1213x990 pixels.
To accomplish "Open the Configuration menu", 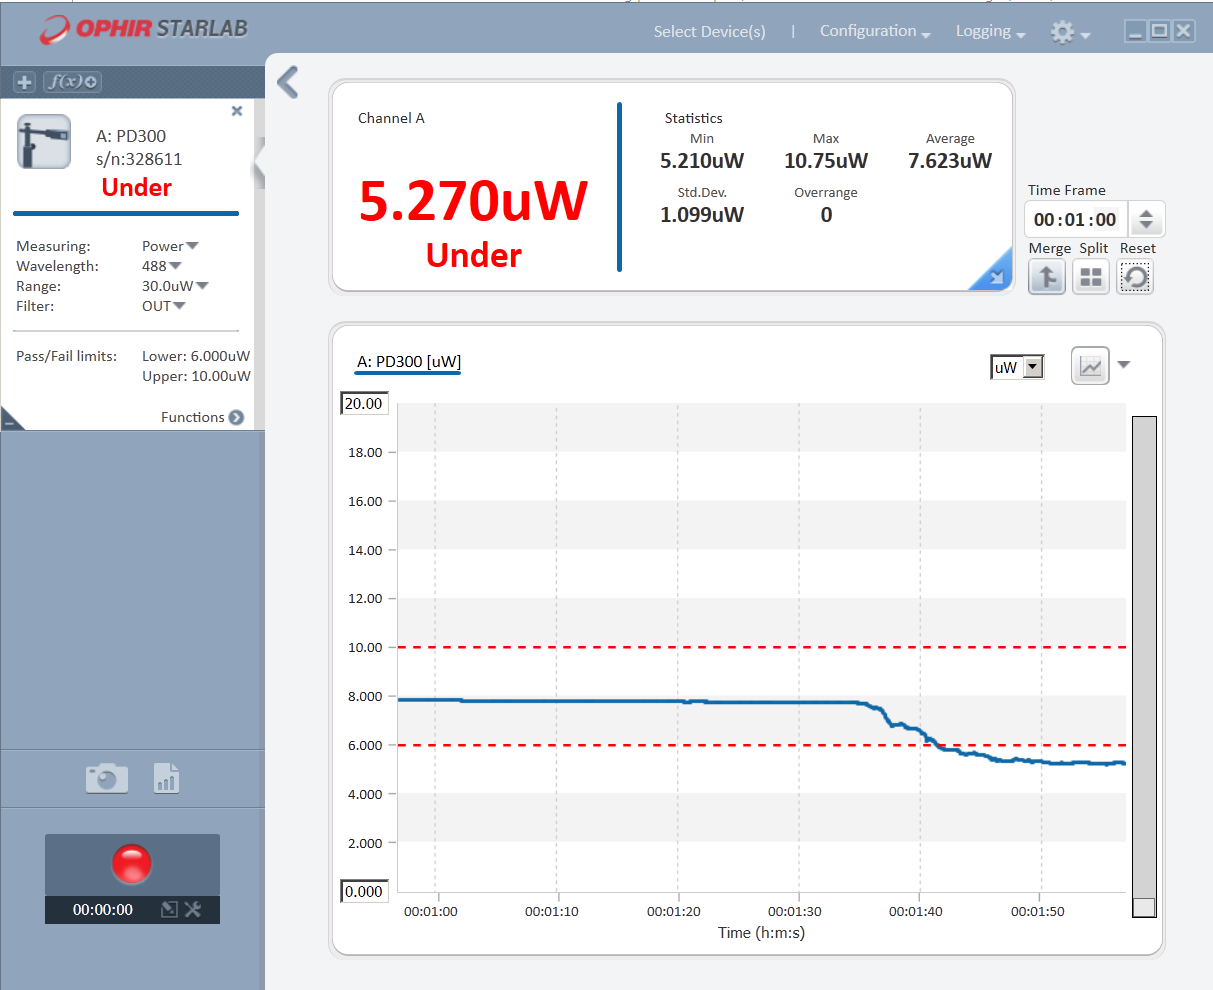I will (874, 31).
